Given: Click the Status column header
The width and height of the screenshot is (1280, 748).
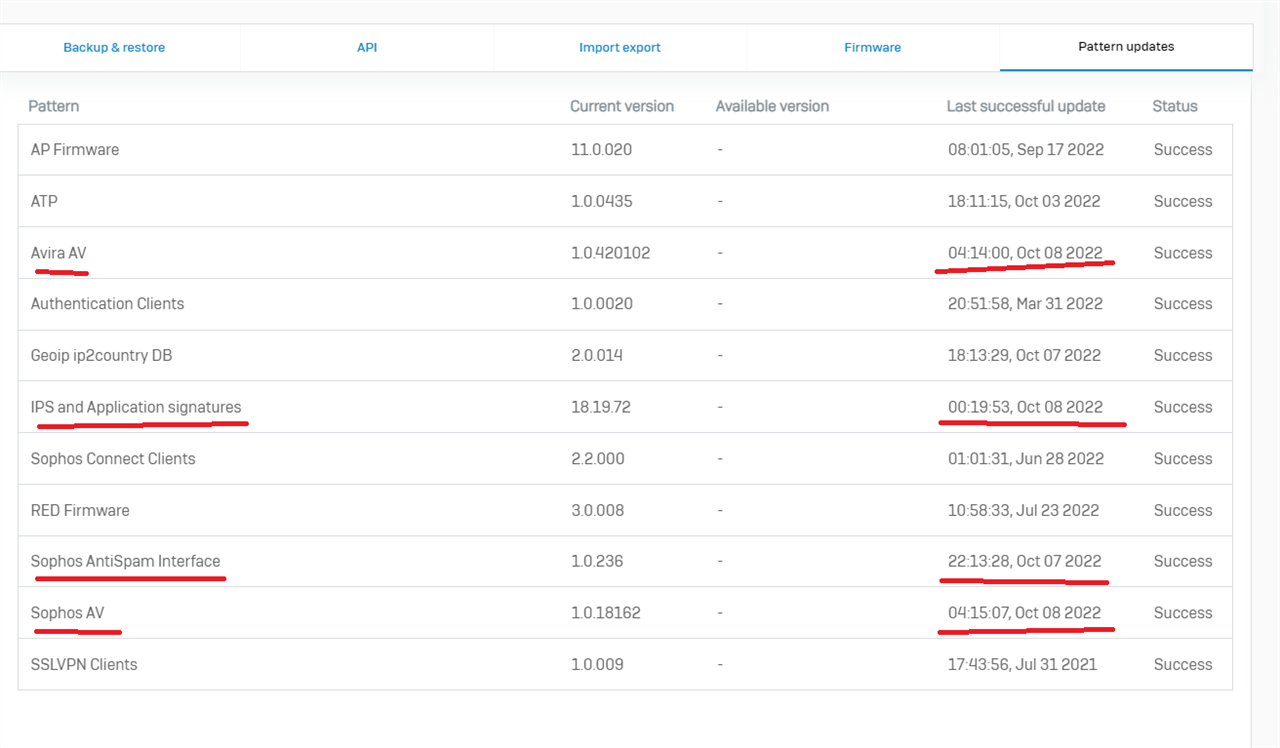Looking at the screenshot, I should [x=1175, y=106].
